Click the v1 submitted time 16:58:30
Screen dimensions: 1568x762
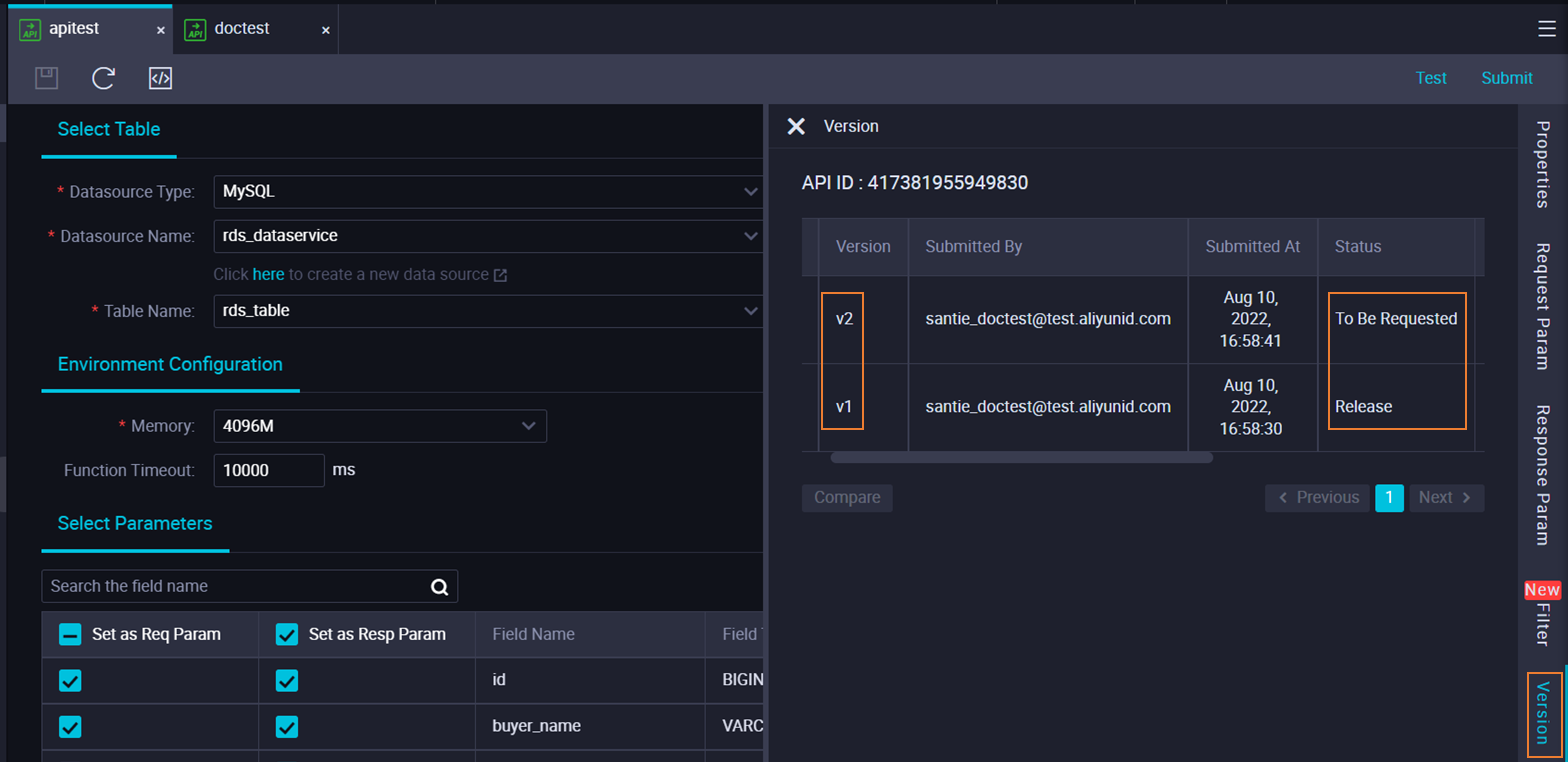[1253, 429]
